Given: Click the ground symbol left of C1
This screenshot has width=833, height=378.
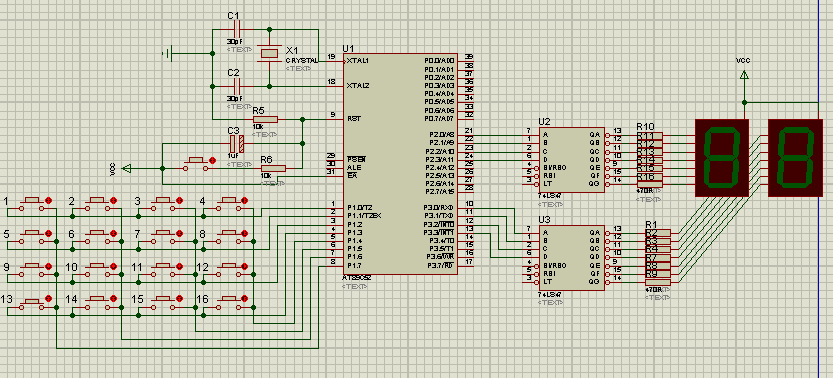Looking at the screenshot, I should coord(168,53).
